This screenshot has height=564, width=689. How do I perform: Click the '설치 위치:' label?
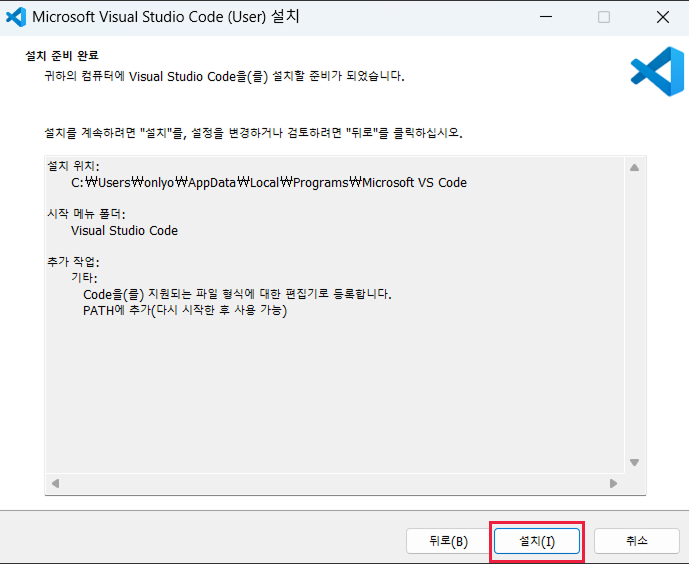(x=73, y=166)
